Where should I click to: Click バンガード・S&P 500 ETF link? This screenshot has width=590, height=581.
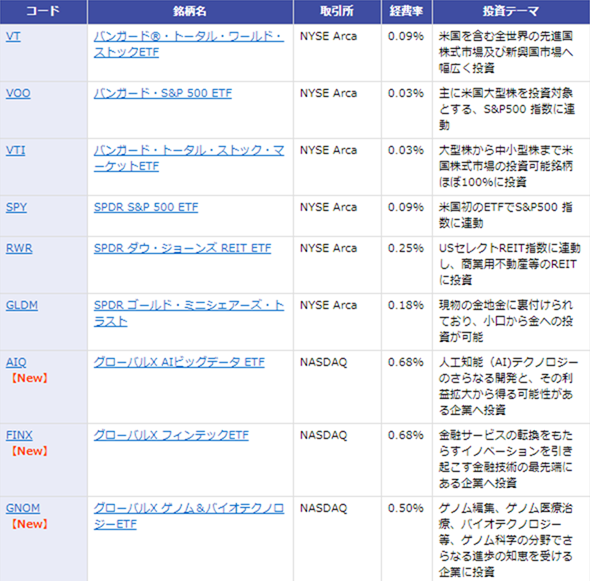pyautogui.click(x=163, y=93)
